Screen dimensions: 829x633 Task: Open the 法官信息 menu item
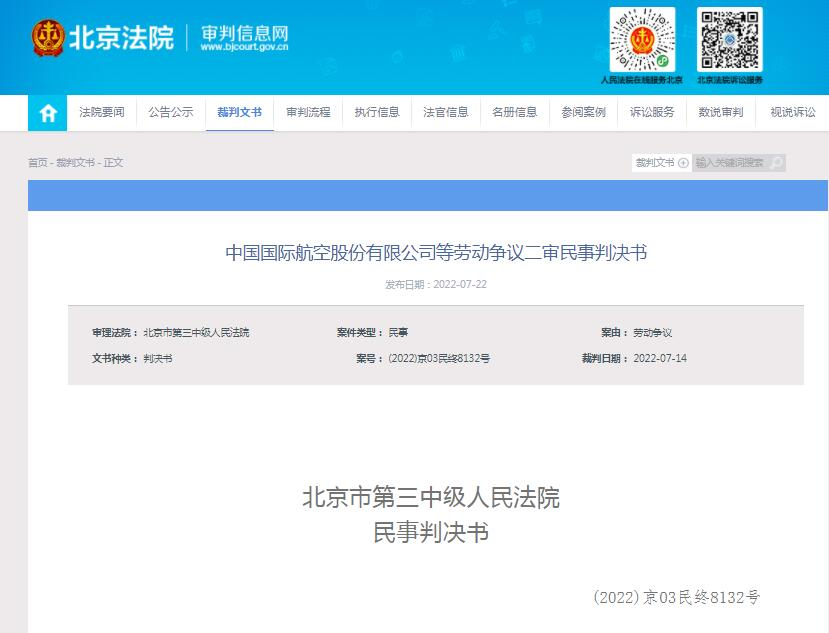coord(446,113)
